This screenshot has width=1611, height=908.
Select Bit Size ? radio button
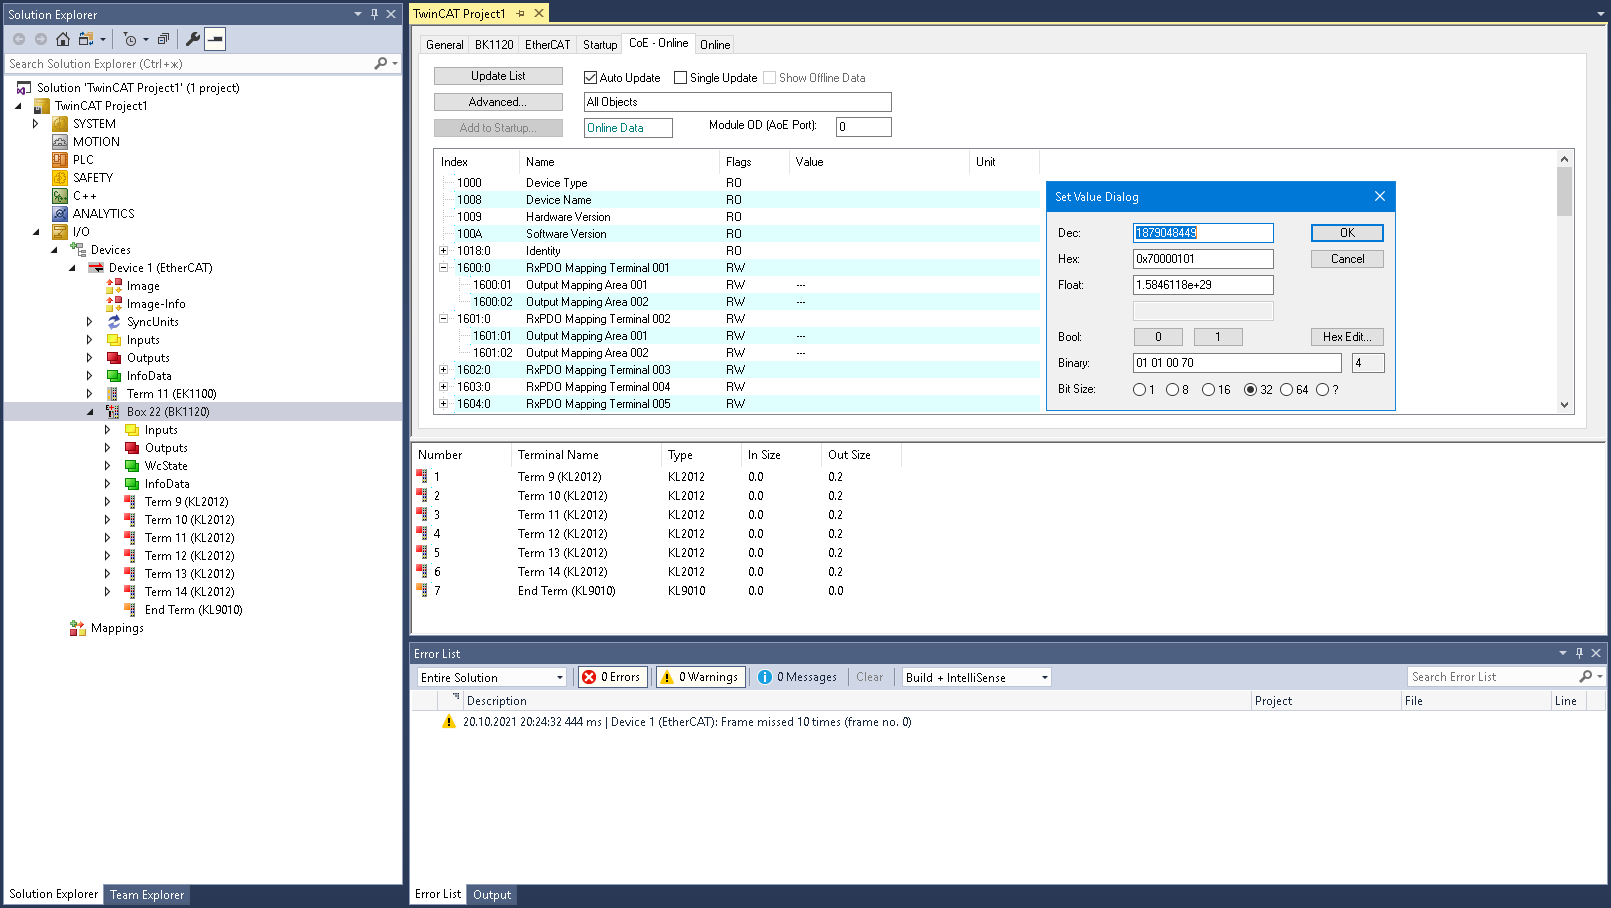1322,390
